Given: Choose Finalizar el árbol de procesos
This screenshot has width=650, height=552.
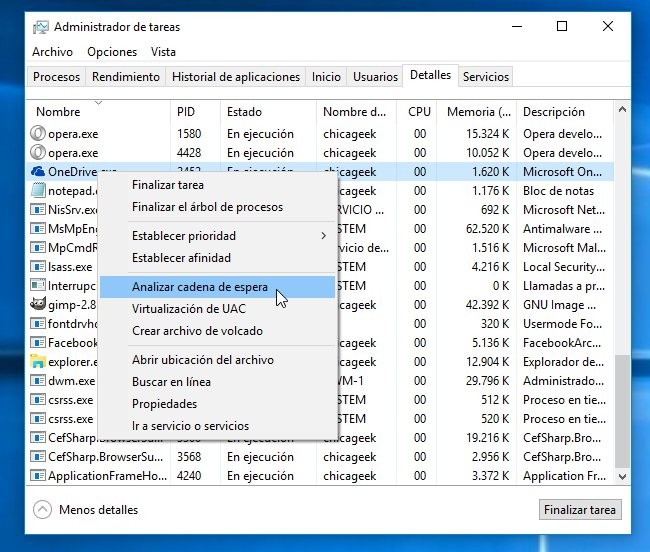Looking at the screenshot, I should point(207,207).
